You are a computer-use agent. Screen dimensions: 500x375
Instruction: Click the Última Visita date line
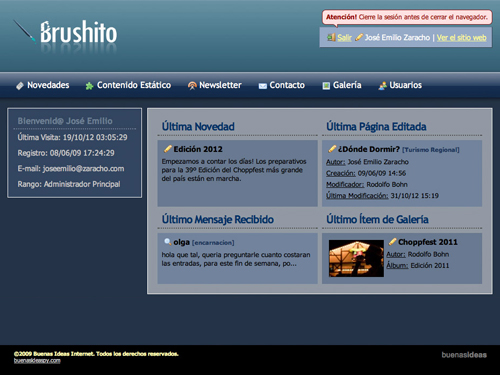72,137
